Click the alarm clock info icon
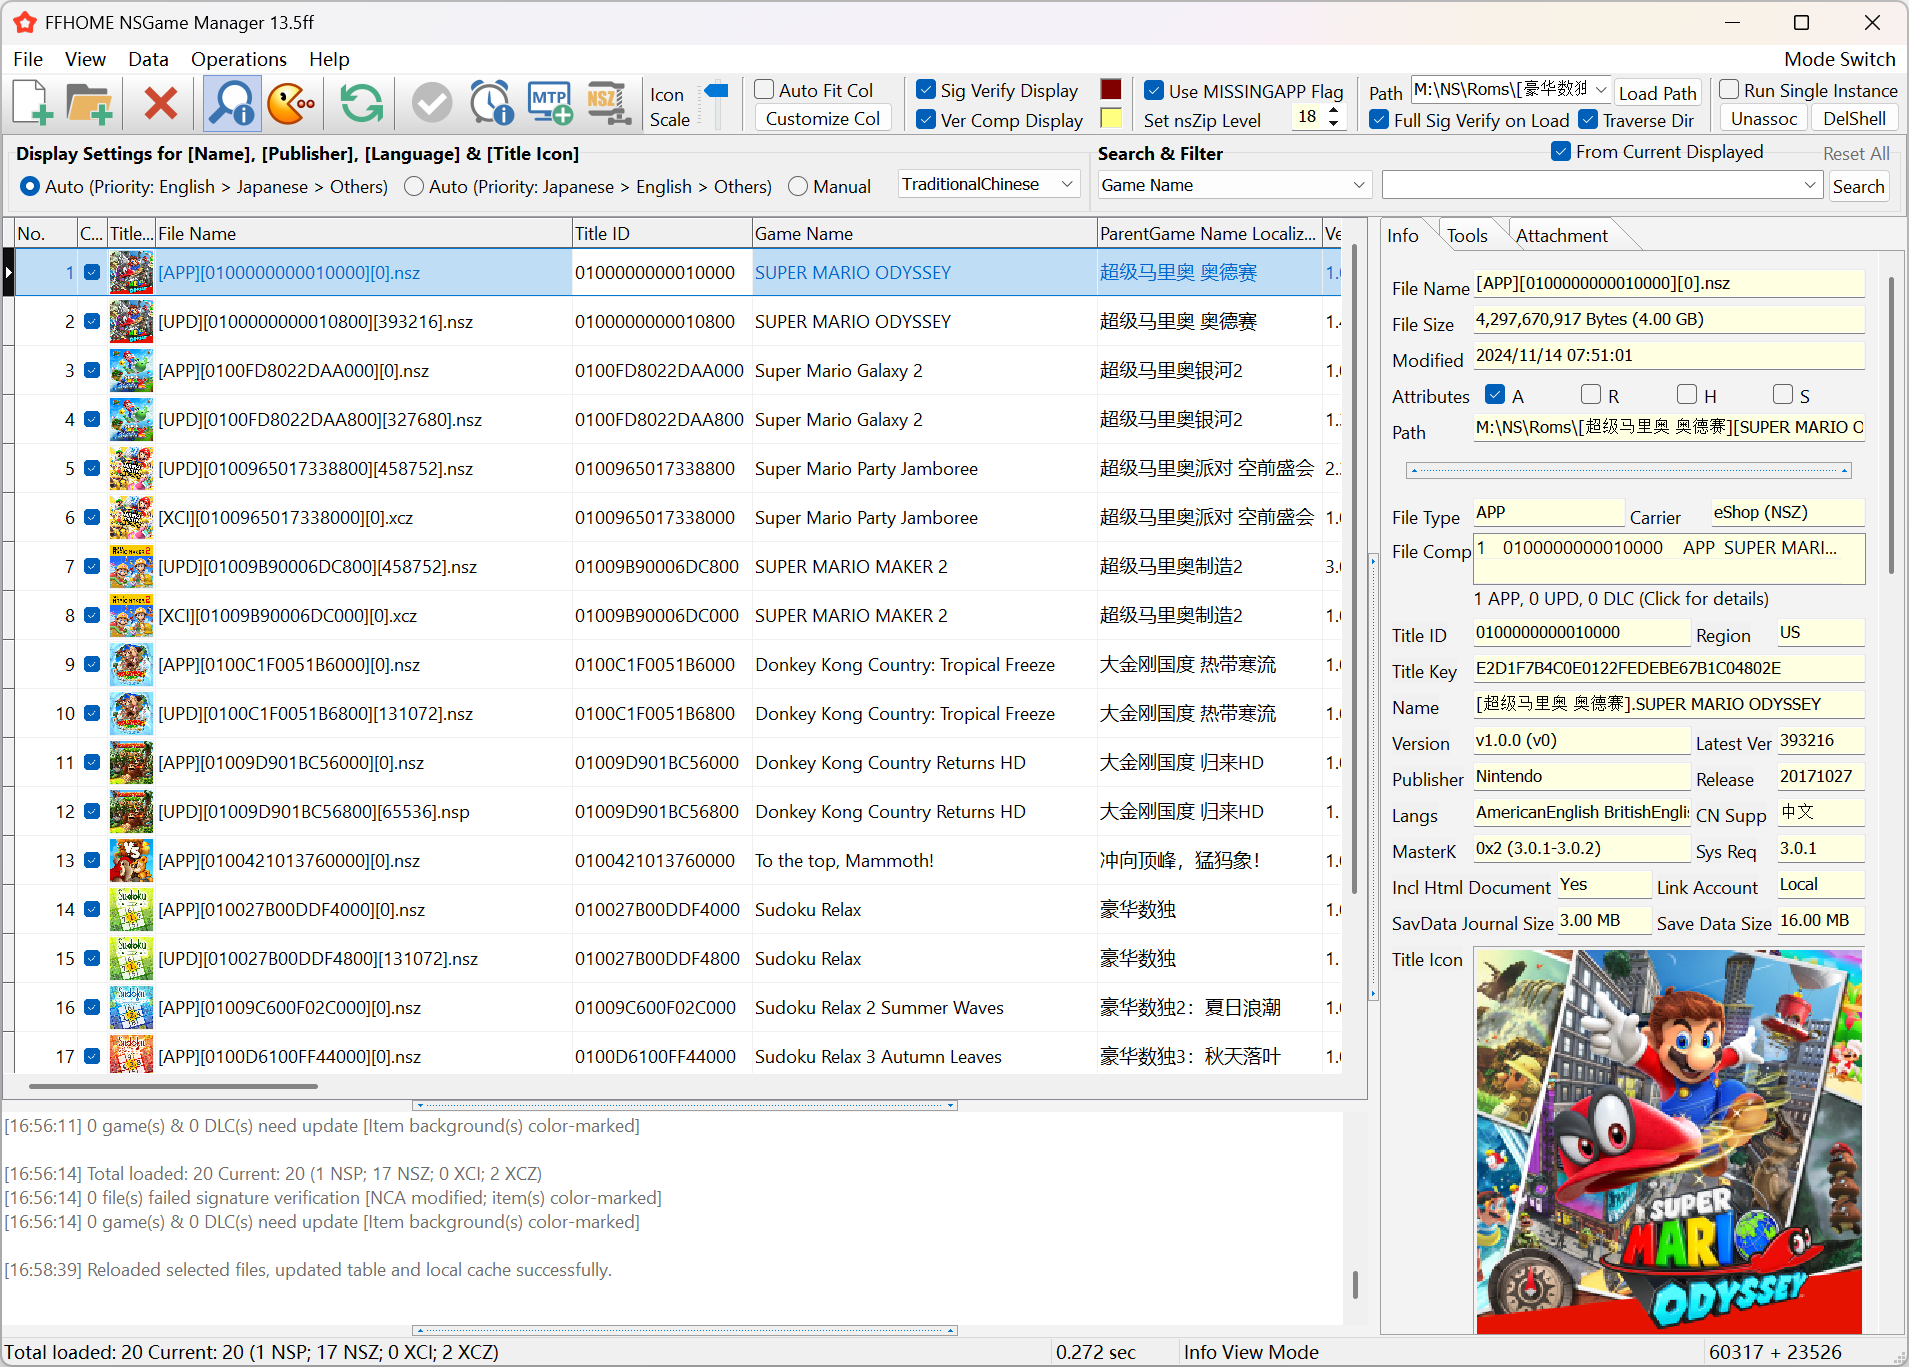 point(491,103)
